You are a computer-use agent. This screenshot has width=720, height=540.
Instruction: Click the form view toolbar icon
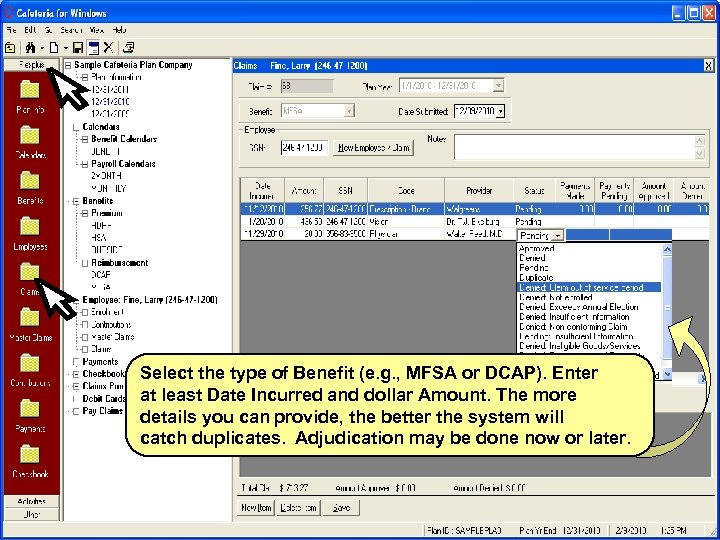click(x=93, y=47)
